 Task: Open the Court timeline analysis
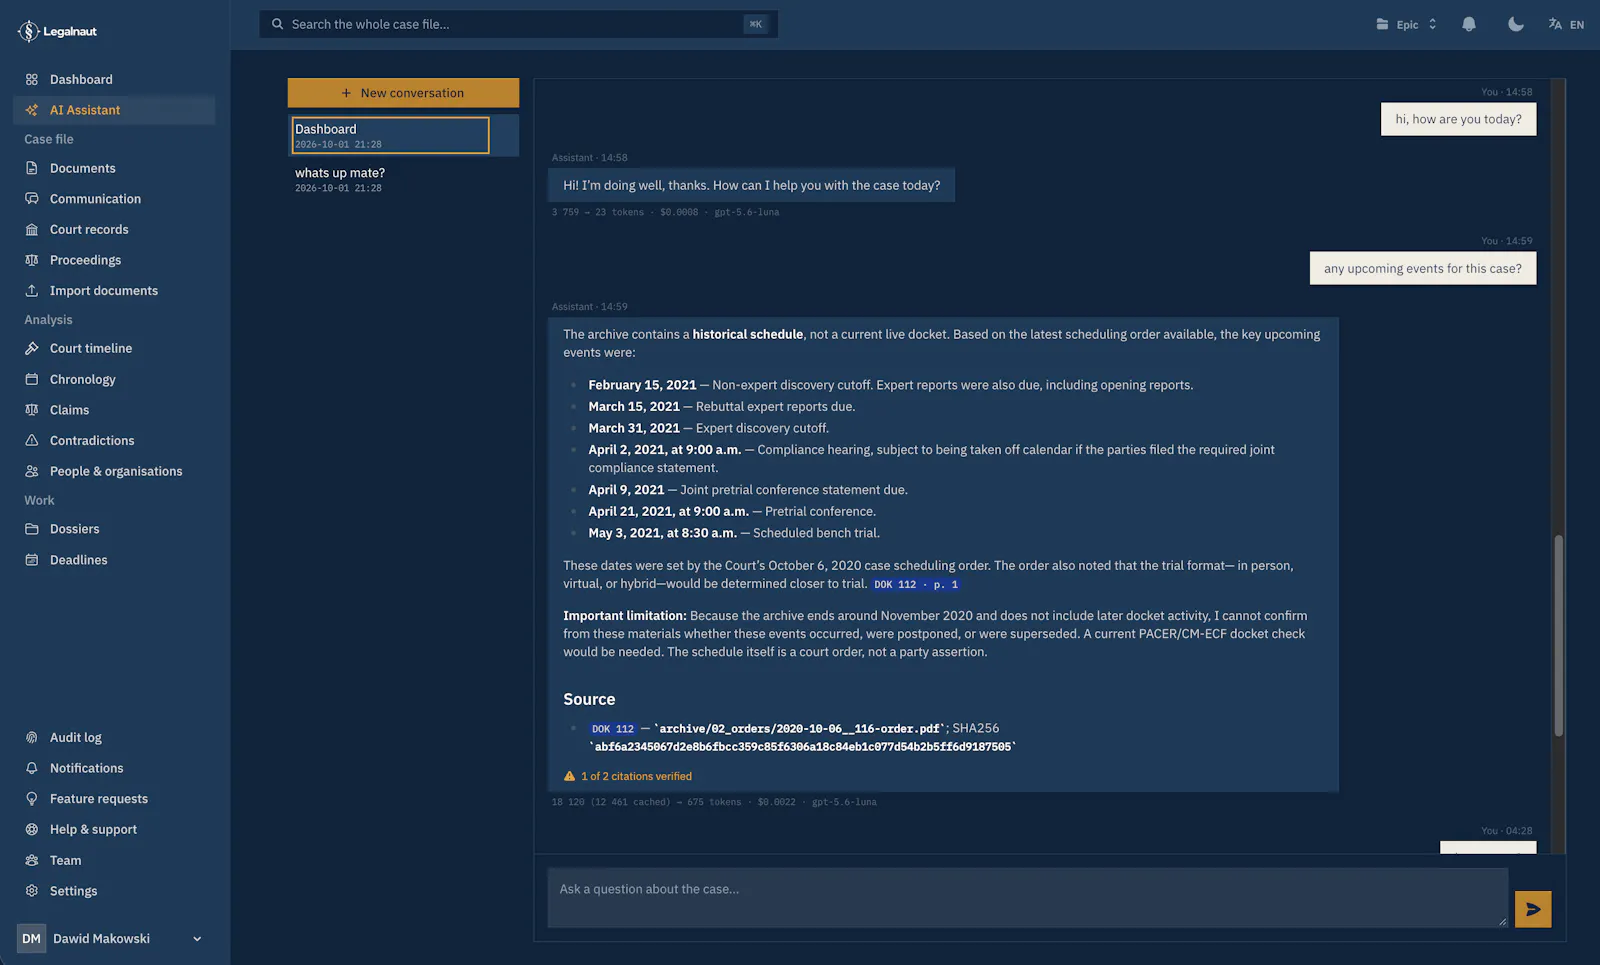(114, 348)
